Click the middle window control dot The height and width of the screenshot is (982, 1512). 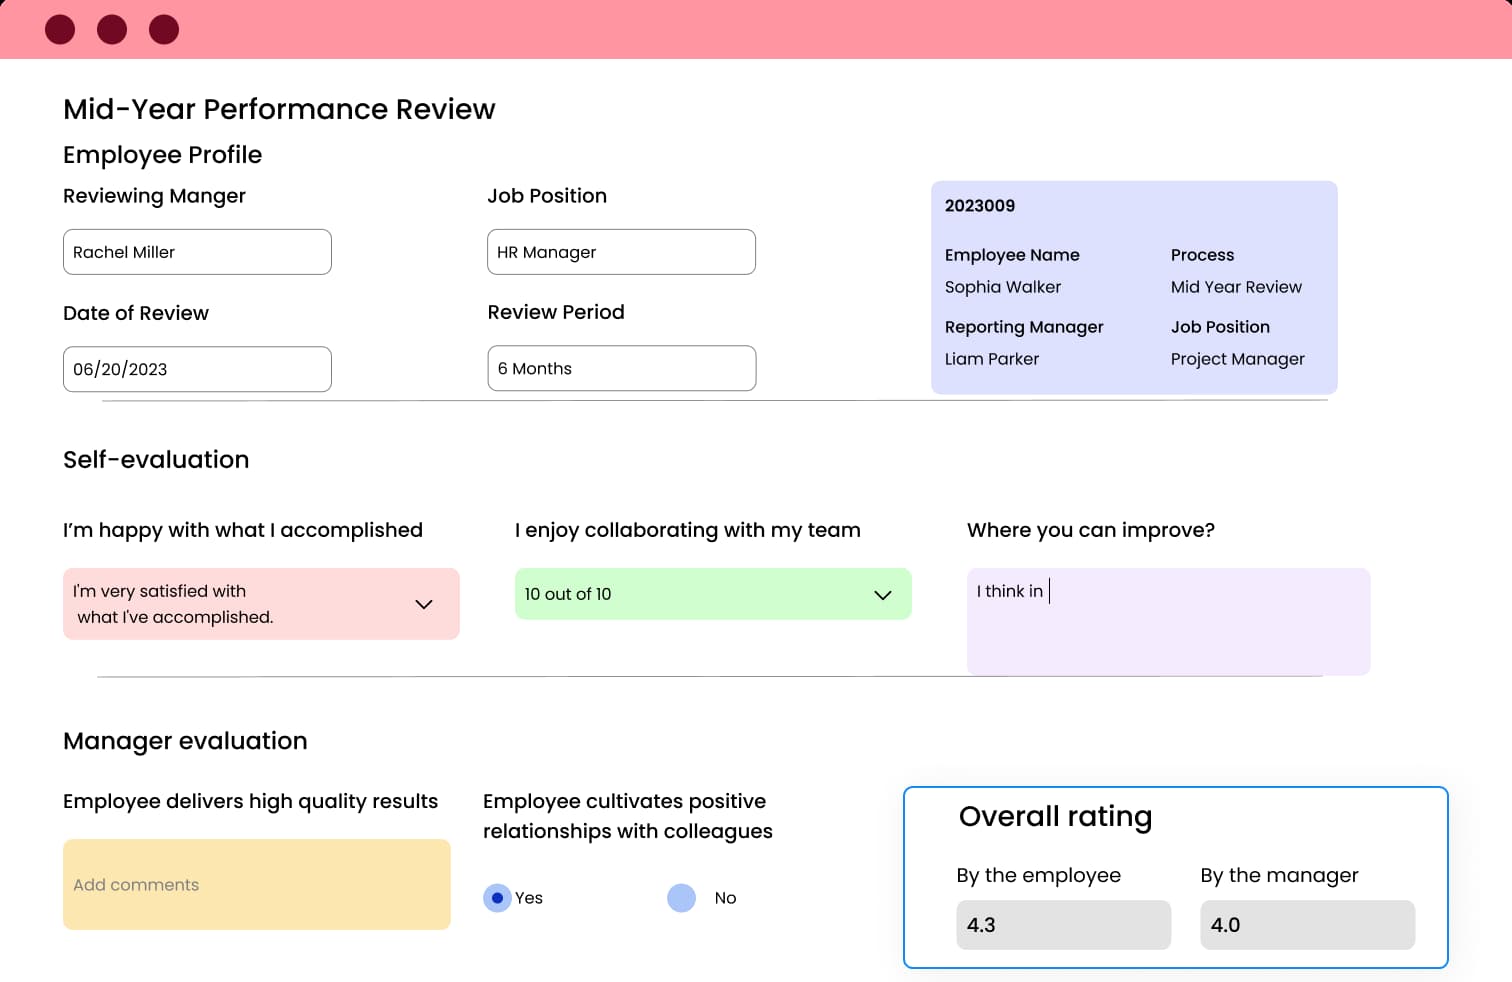pyautogui.click(x=112, y=30)
